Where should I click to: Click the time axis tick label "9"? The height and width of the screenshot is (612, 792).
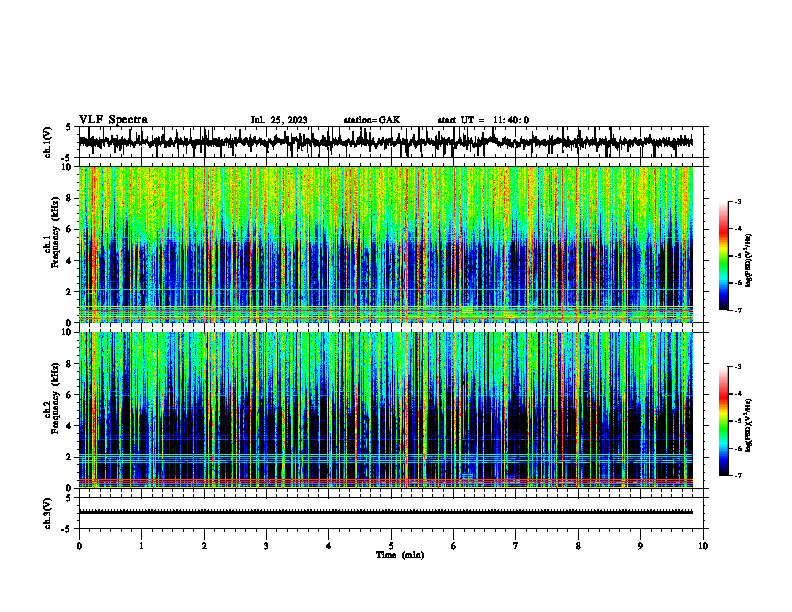point(640,546)
